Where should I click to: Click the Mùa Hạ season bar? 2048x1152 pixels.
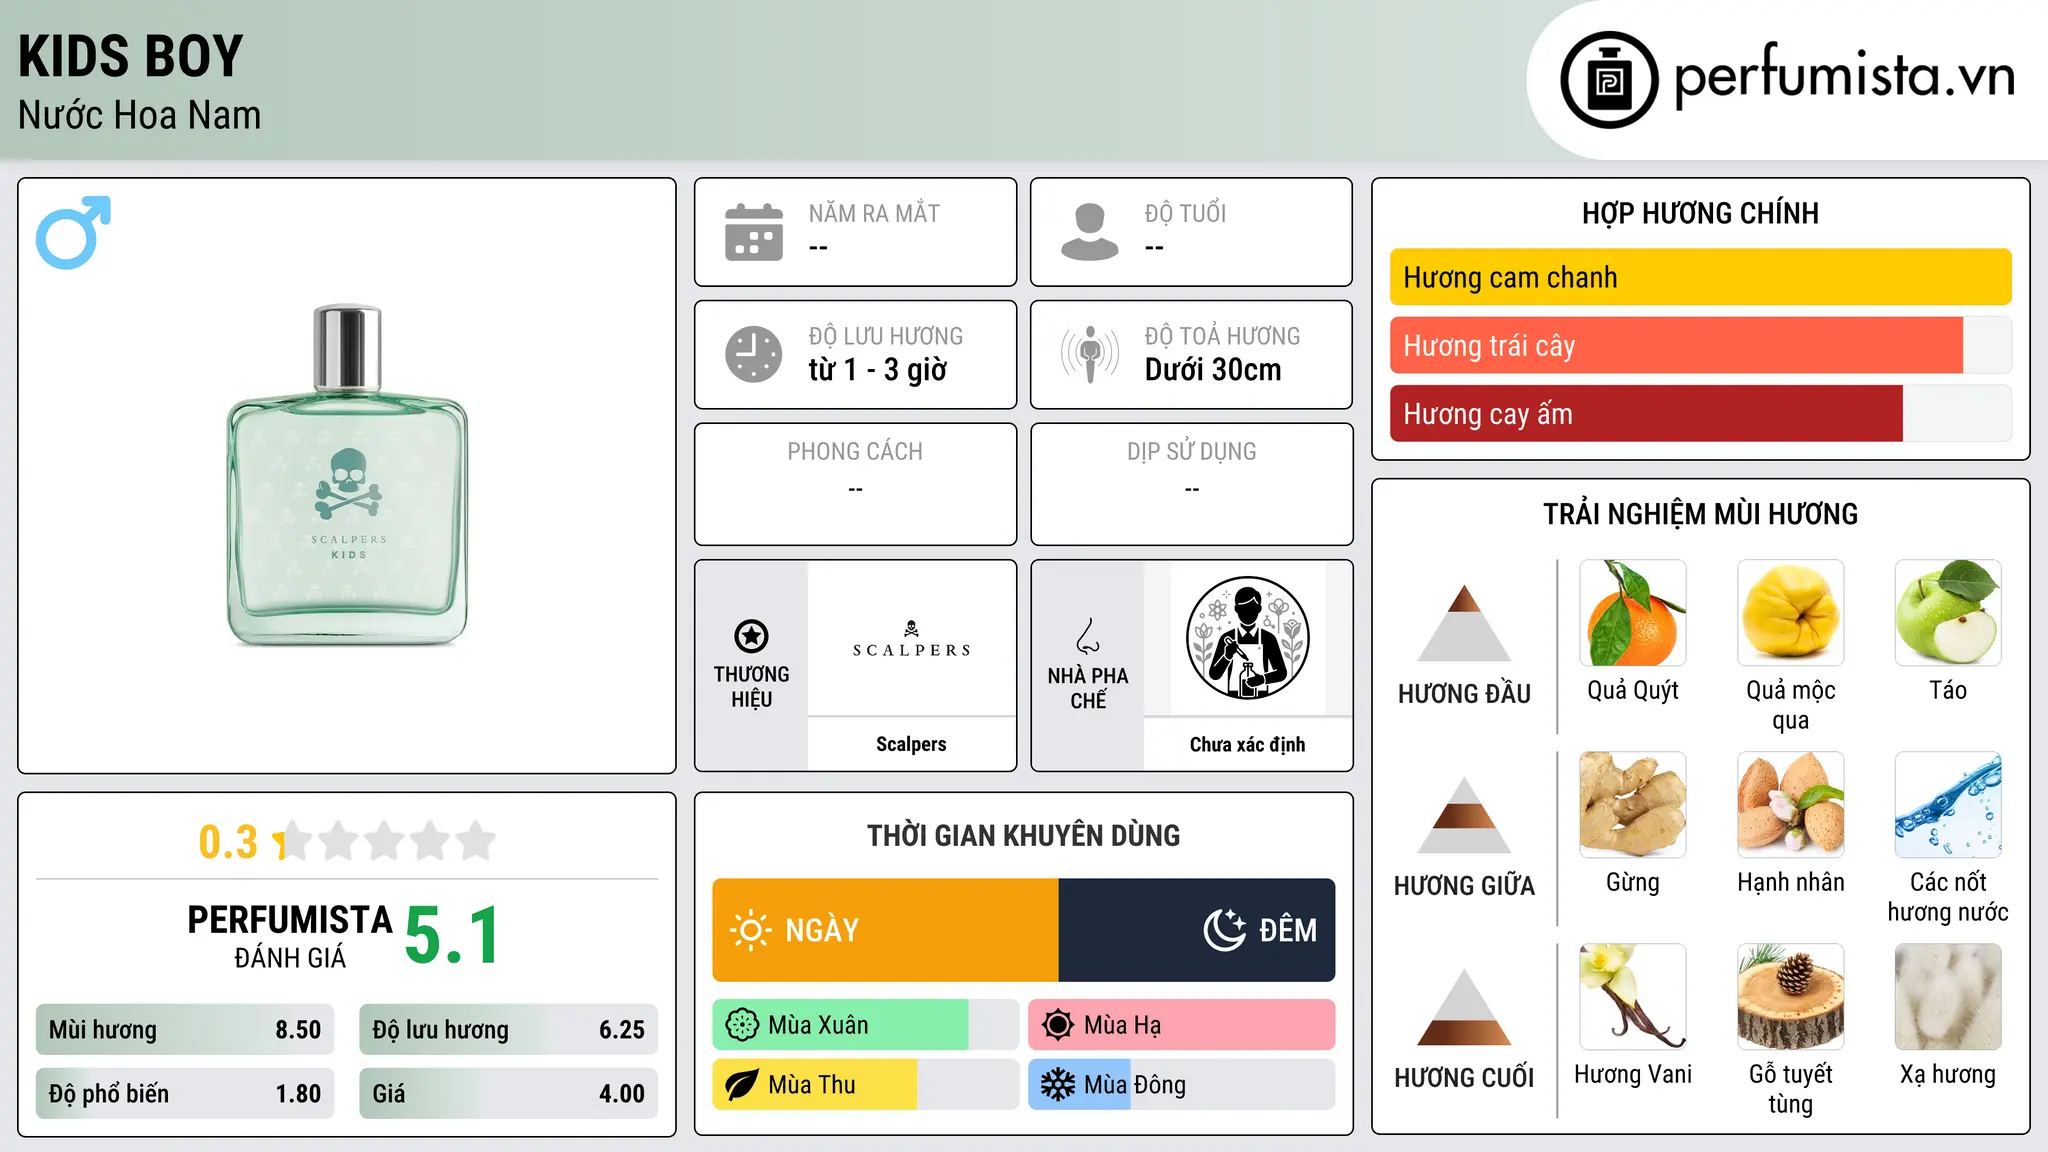[1181, 1025]
